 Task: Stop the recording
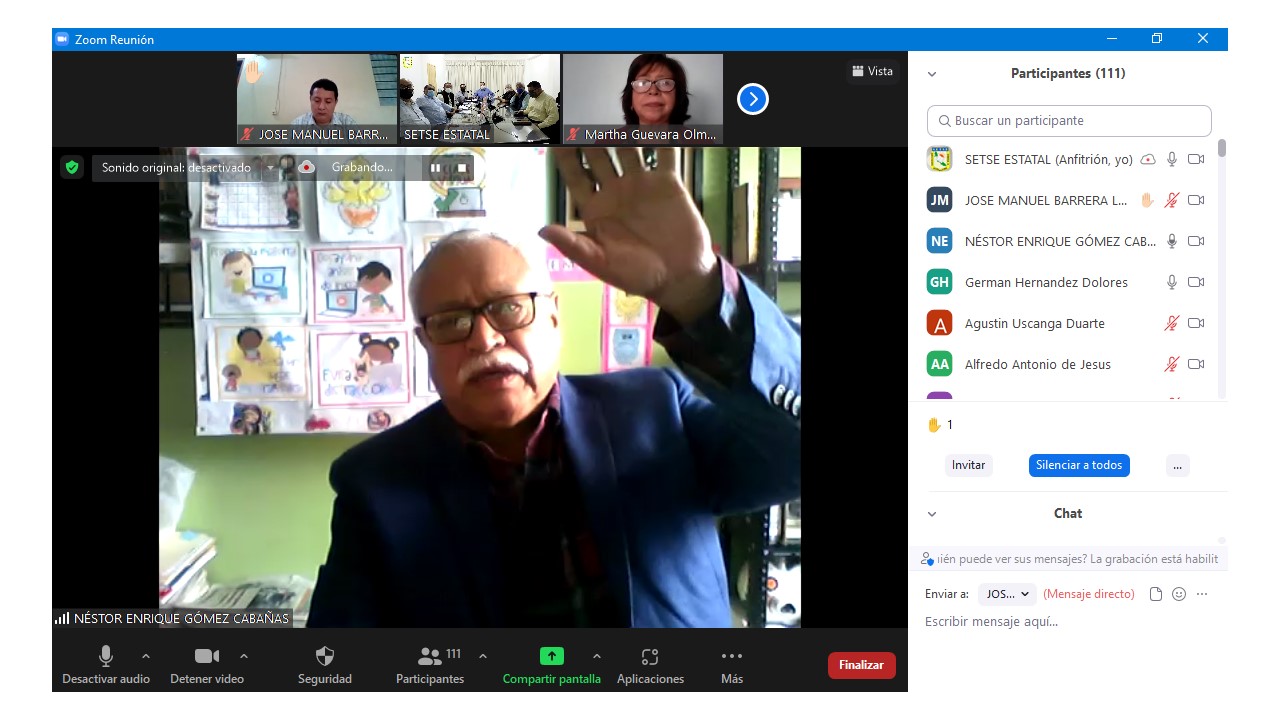pos(461,168)
